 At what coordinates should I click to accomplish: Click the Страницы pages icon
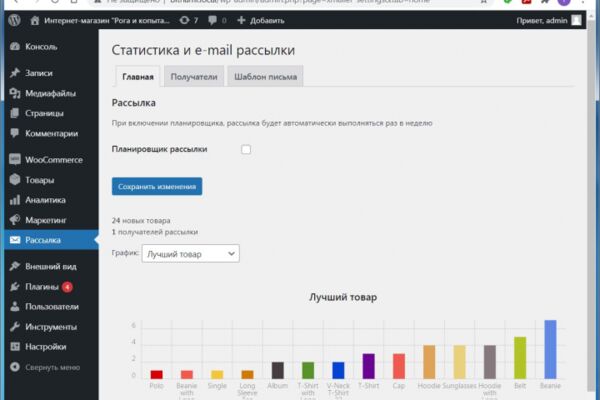(15, 113)
